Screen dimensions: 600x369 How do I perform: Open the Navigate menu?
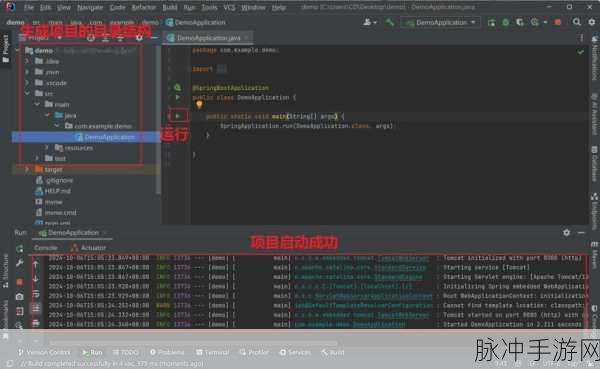[x=90, y=7]
